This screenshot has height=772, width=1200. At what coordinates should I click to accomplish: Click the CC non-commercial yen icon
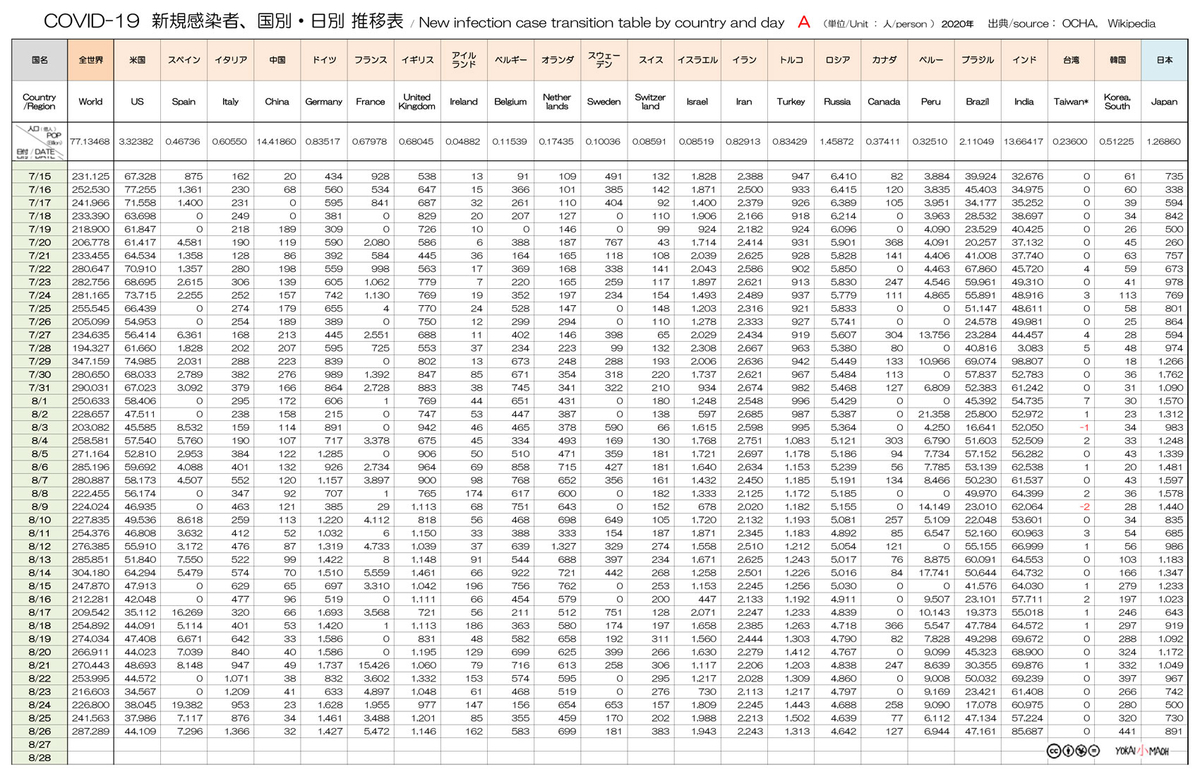point(1080,750)
